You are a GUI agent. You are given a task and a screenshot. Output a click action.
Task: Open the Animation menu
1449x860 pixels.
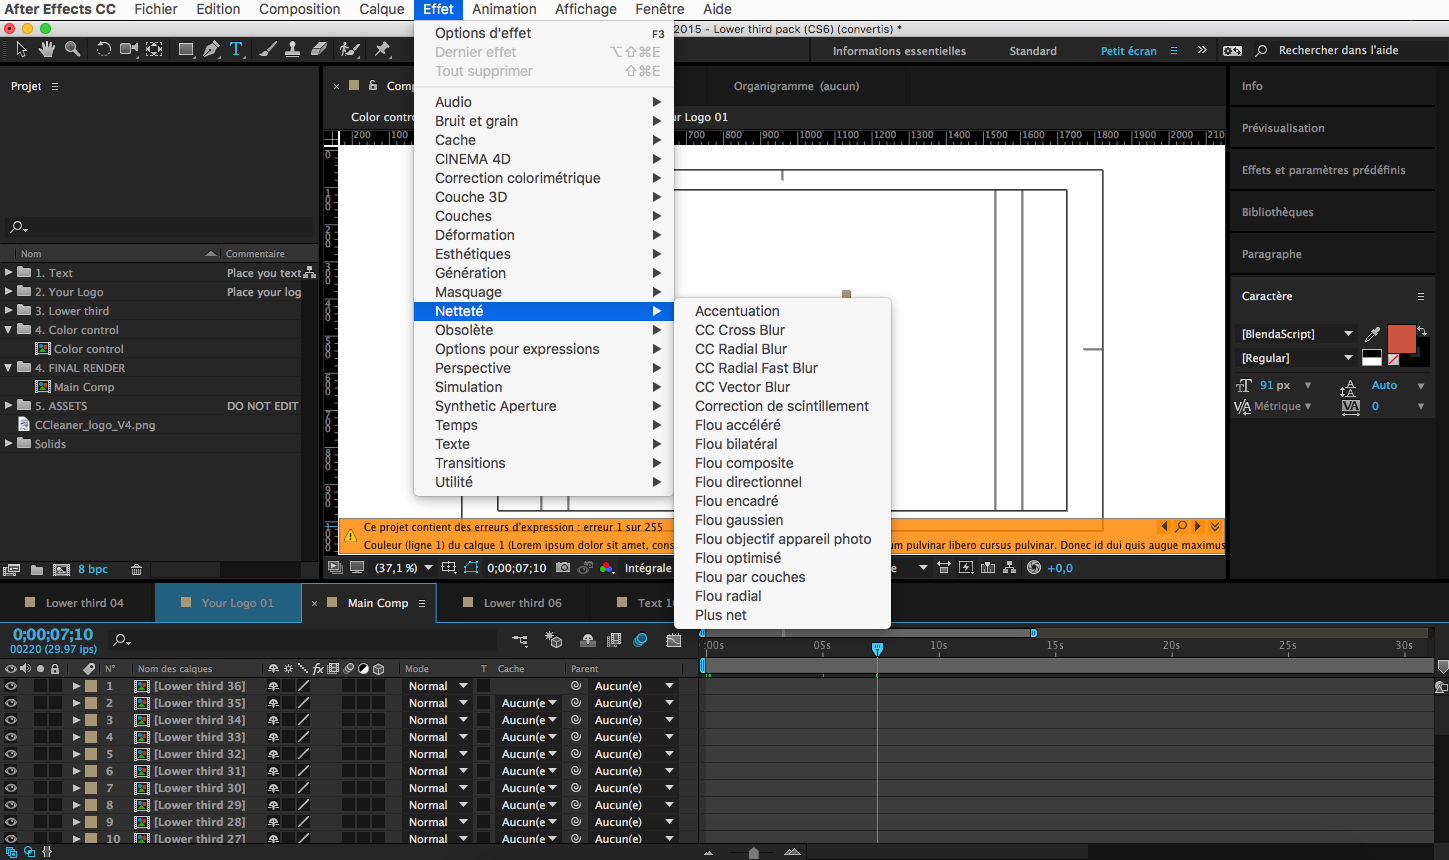point(504,9)
